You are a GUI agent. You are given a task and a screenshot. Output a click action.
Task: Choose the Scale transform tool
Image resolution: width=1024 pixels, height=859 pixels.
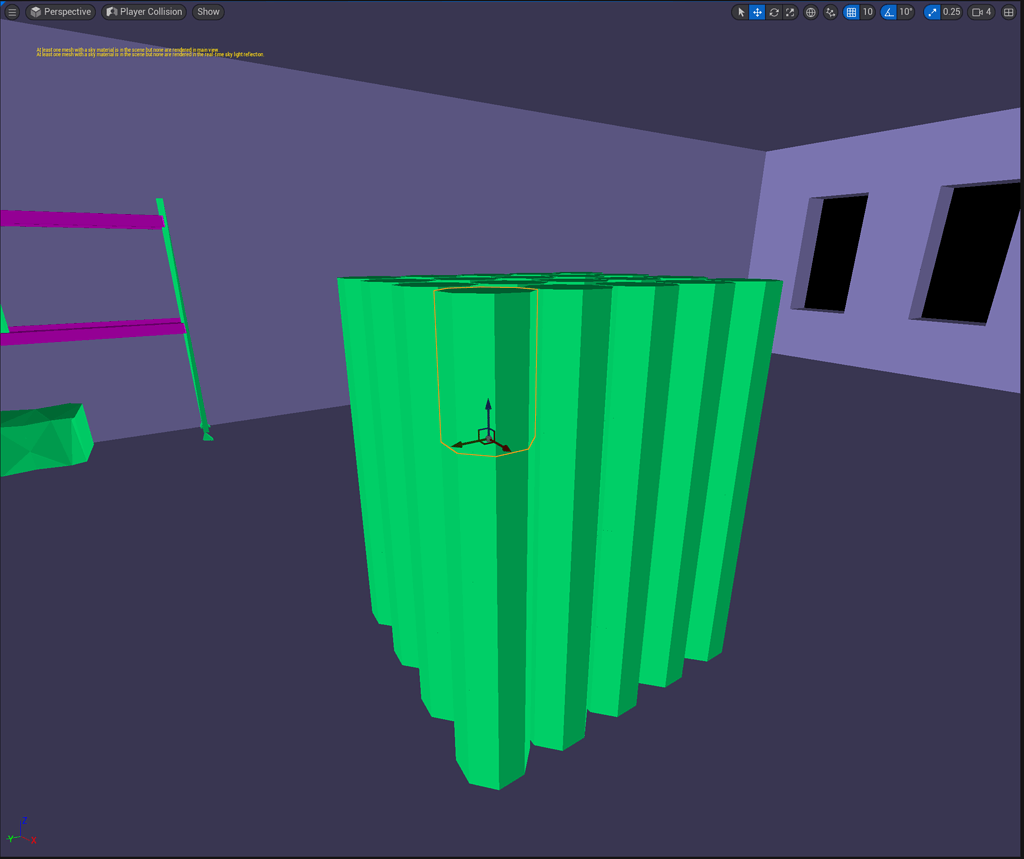[789, 12]
